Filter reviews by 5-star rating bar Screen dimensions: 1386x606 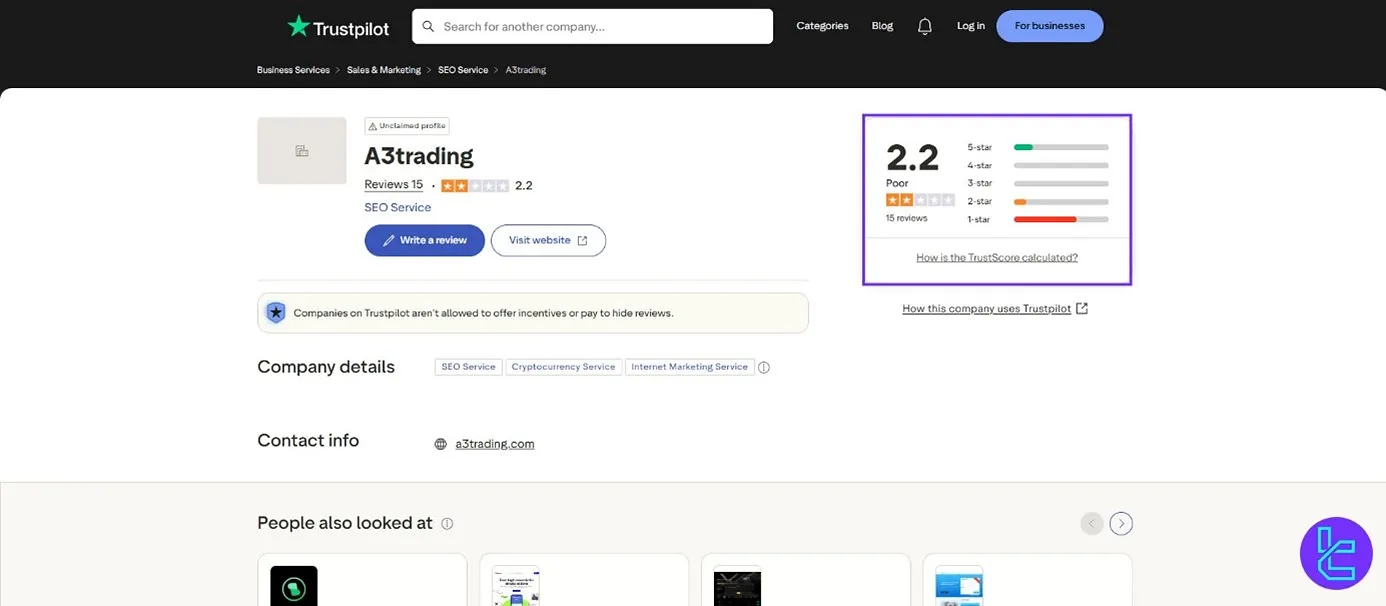[x=1060, y=147]
